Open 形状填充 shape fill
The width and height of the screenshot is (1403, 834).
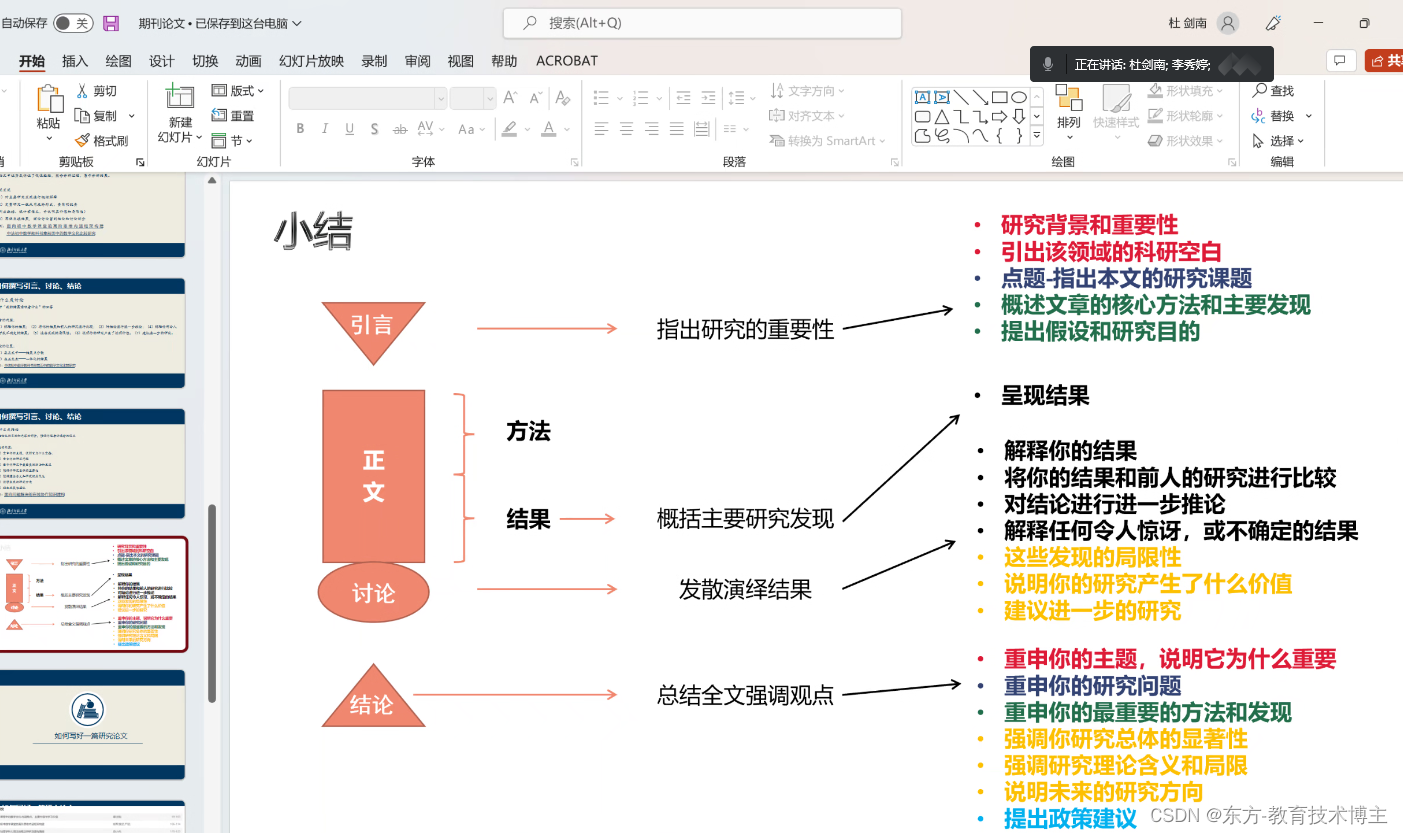pos(1187,91)
